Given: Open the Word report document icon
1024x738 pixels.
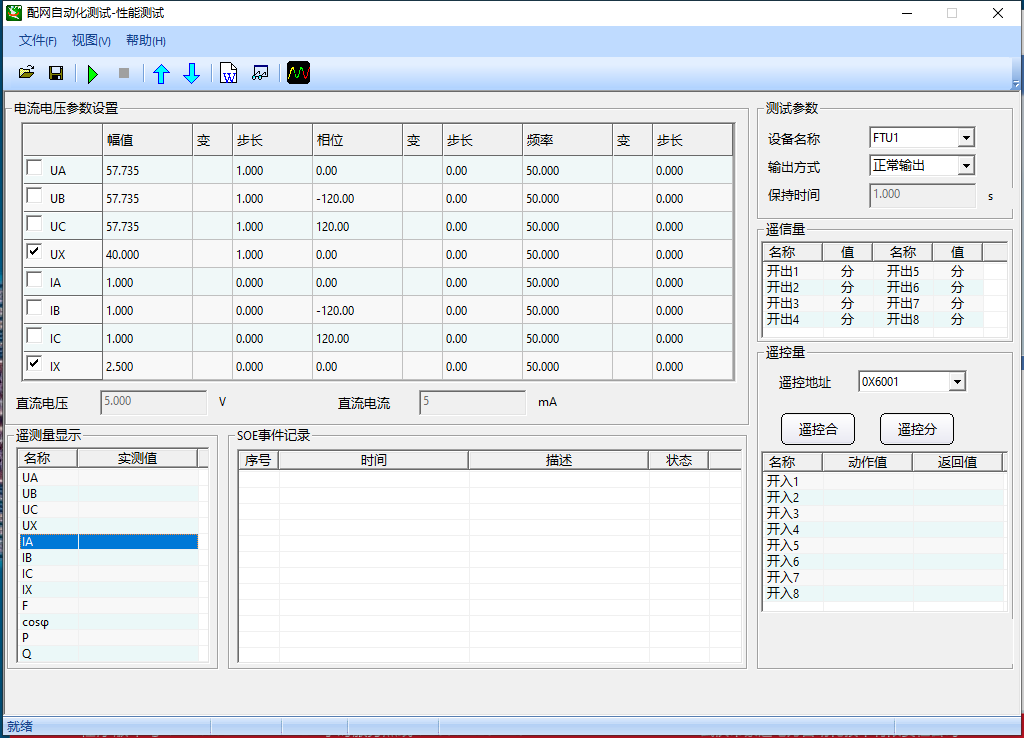Looking at the screenshot, I should 229,73.
